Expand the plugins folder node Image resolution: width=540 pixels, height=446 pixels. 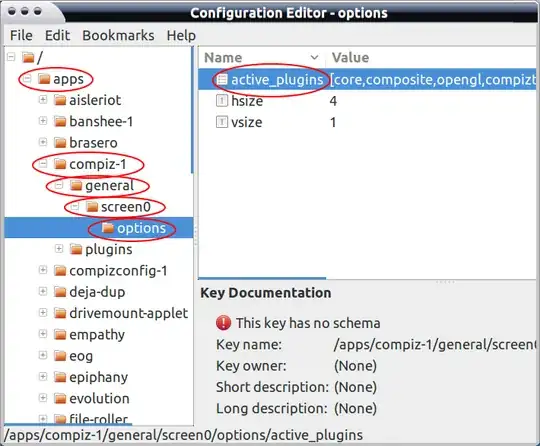59,249
